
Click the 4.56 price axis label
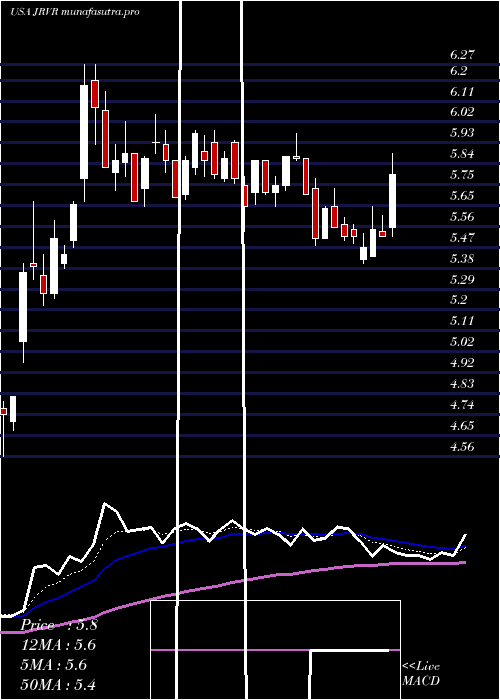click(462, 447)
